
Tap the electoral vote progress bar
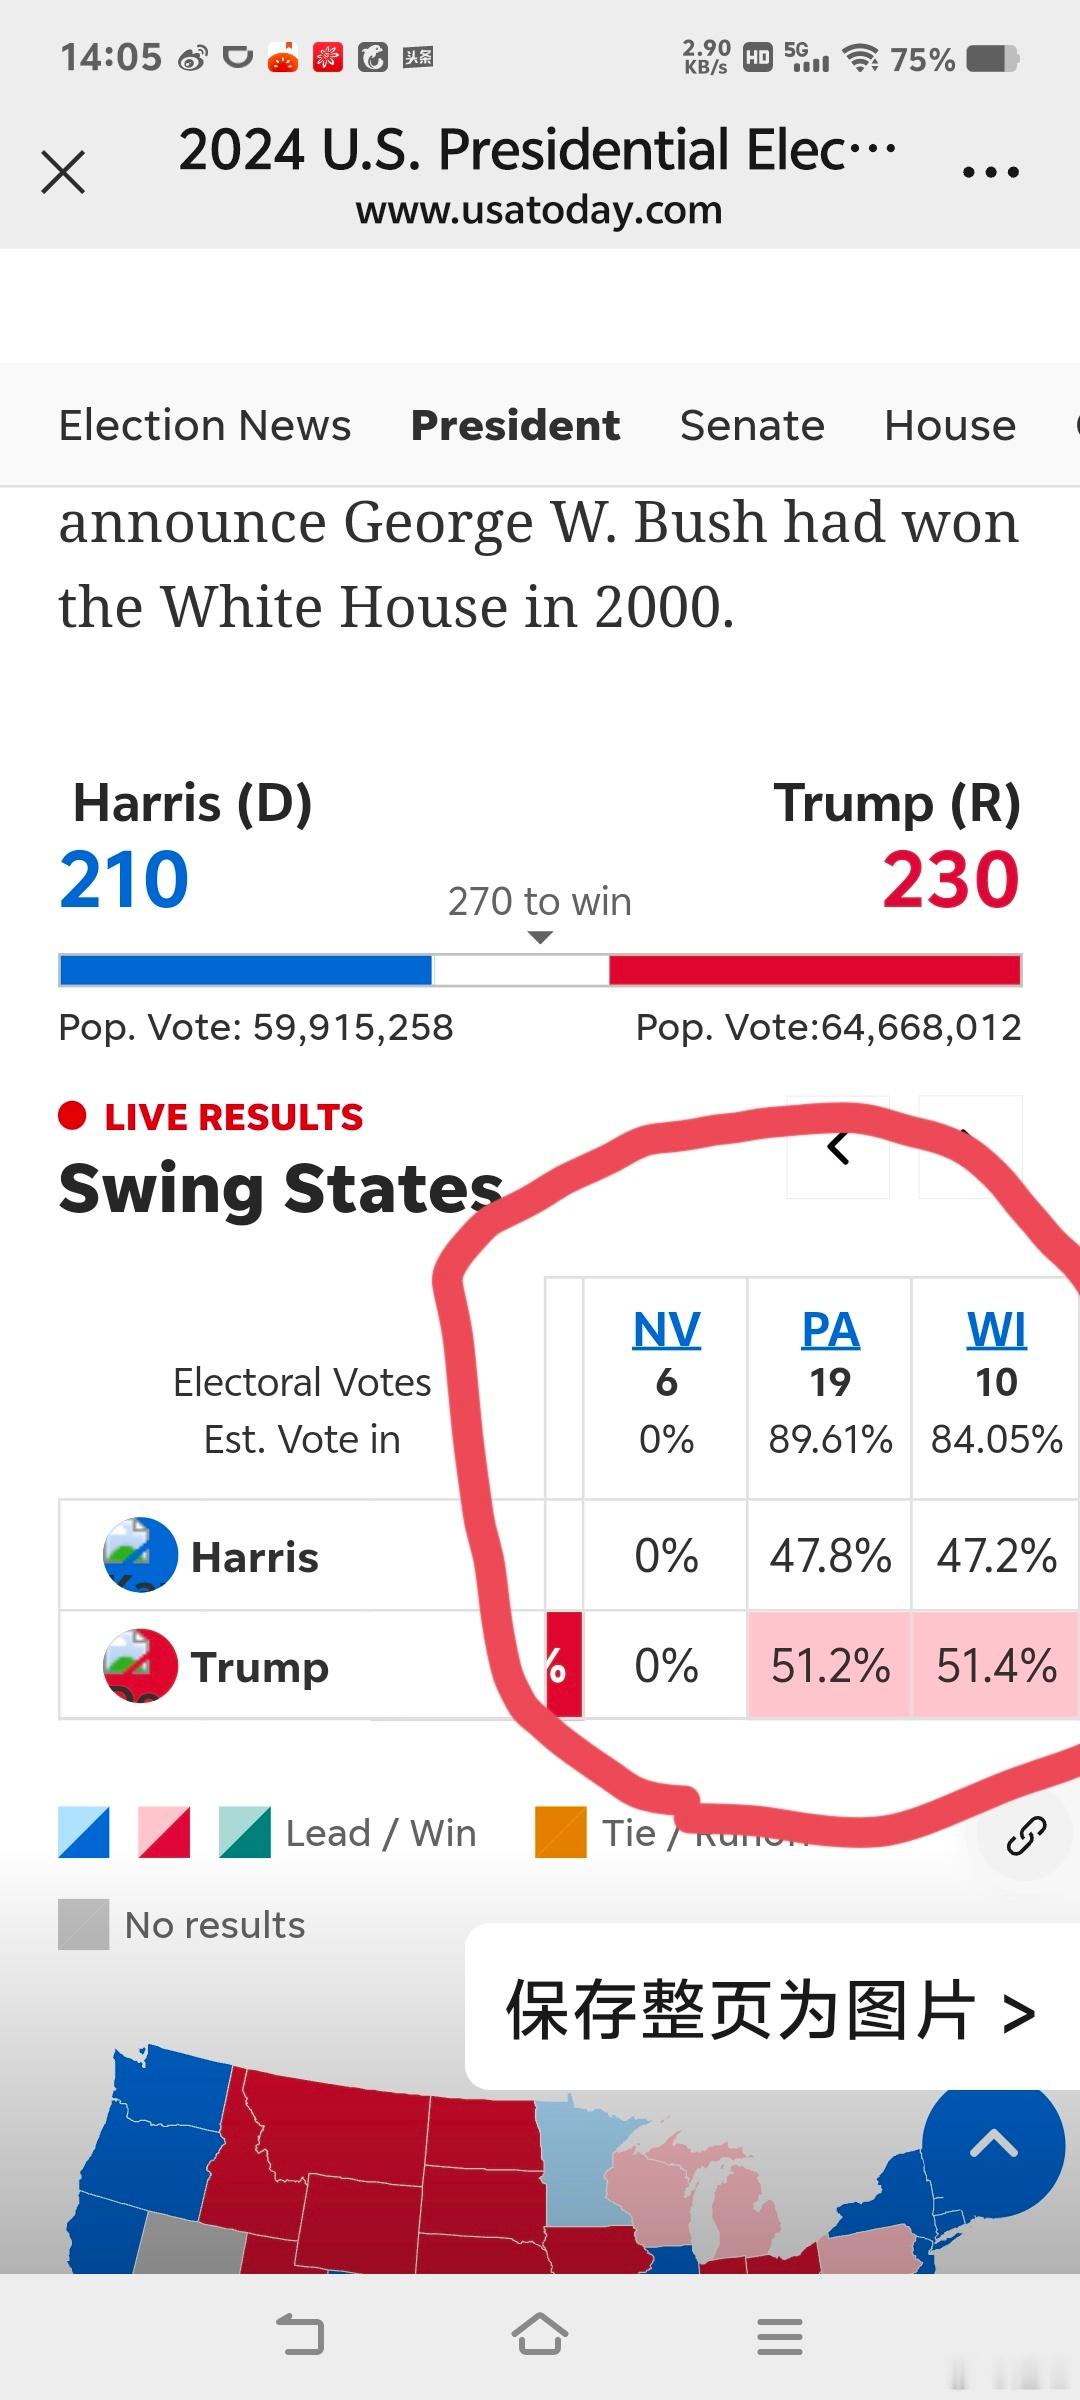[x=540, y=970]
